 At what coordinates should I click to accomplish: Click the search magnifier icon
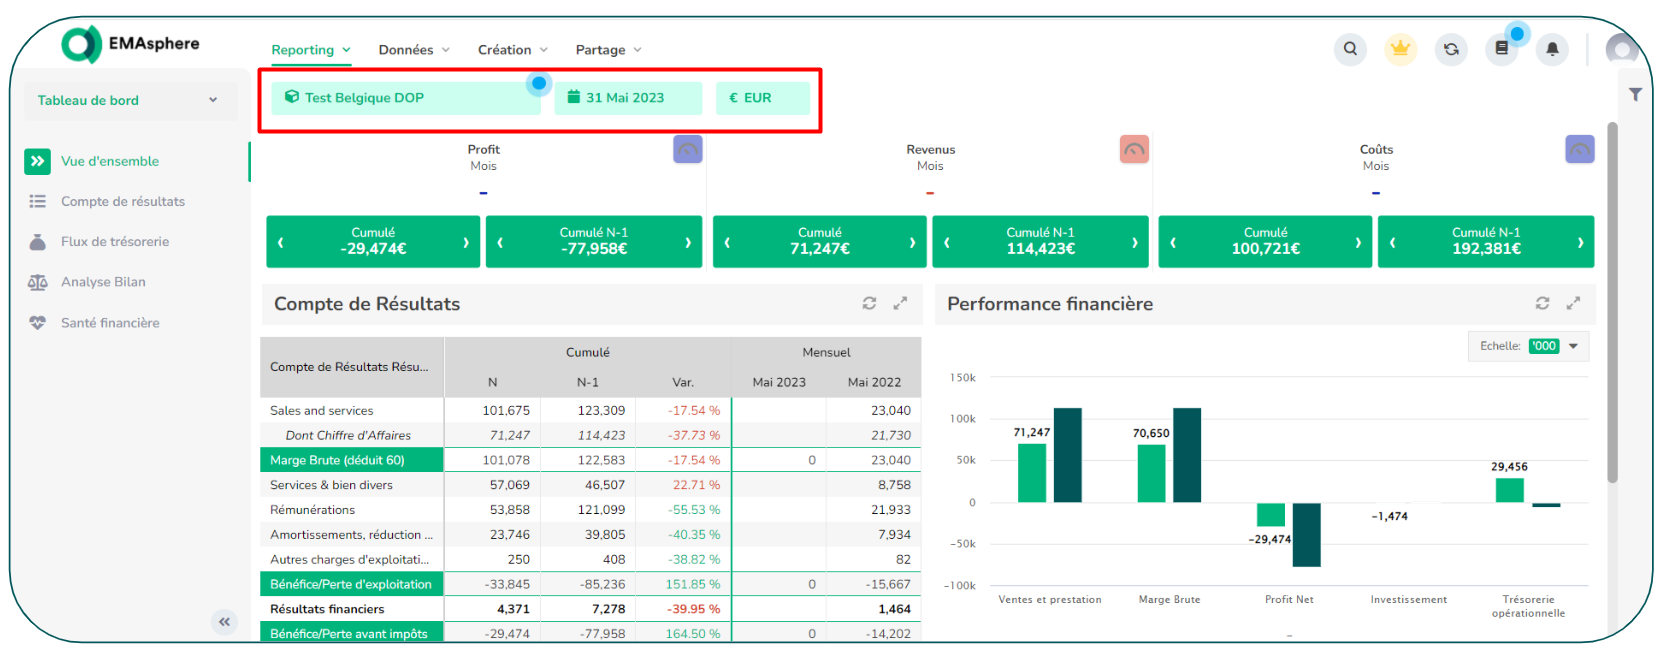pyautogui.click(x=1350, y=49)
